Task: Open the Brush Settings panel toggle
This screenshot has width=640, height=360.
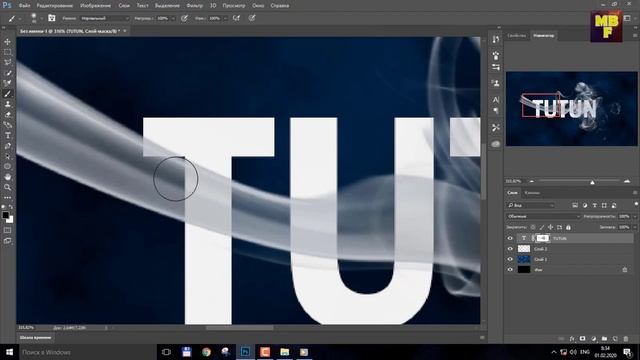Action: [51, 18]
